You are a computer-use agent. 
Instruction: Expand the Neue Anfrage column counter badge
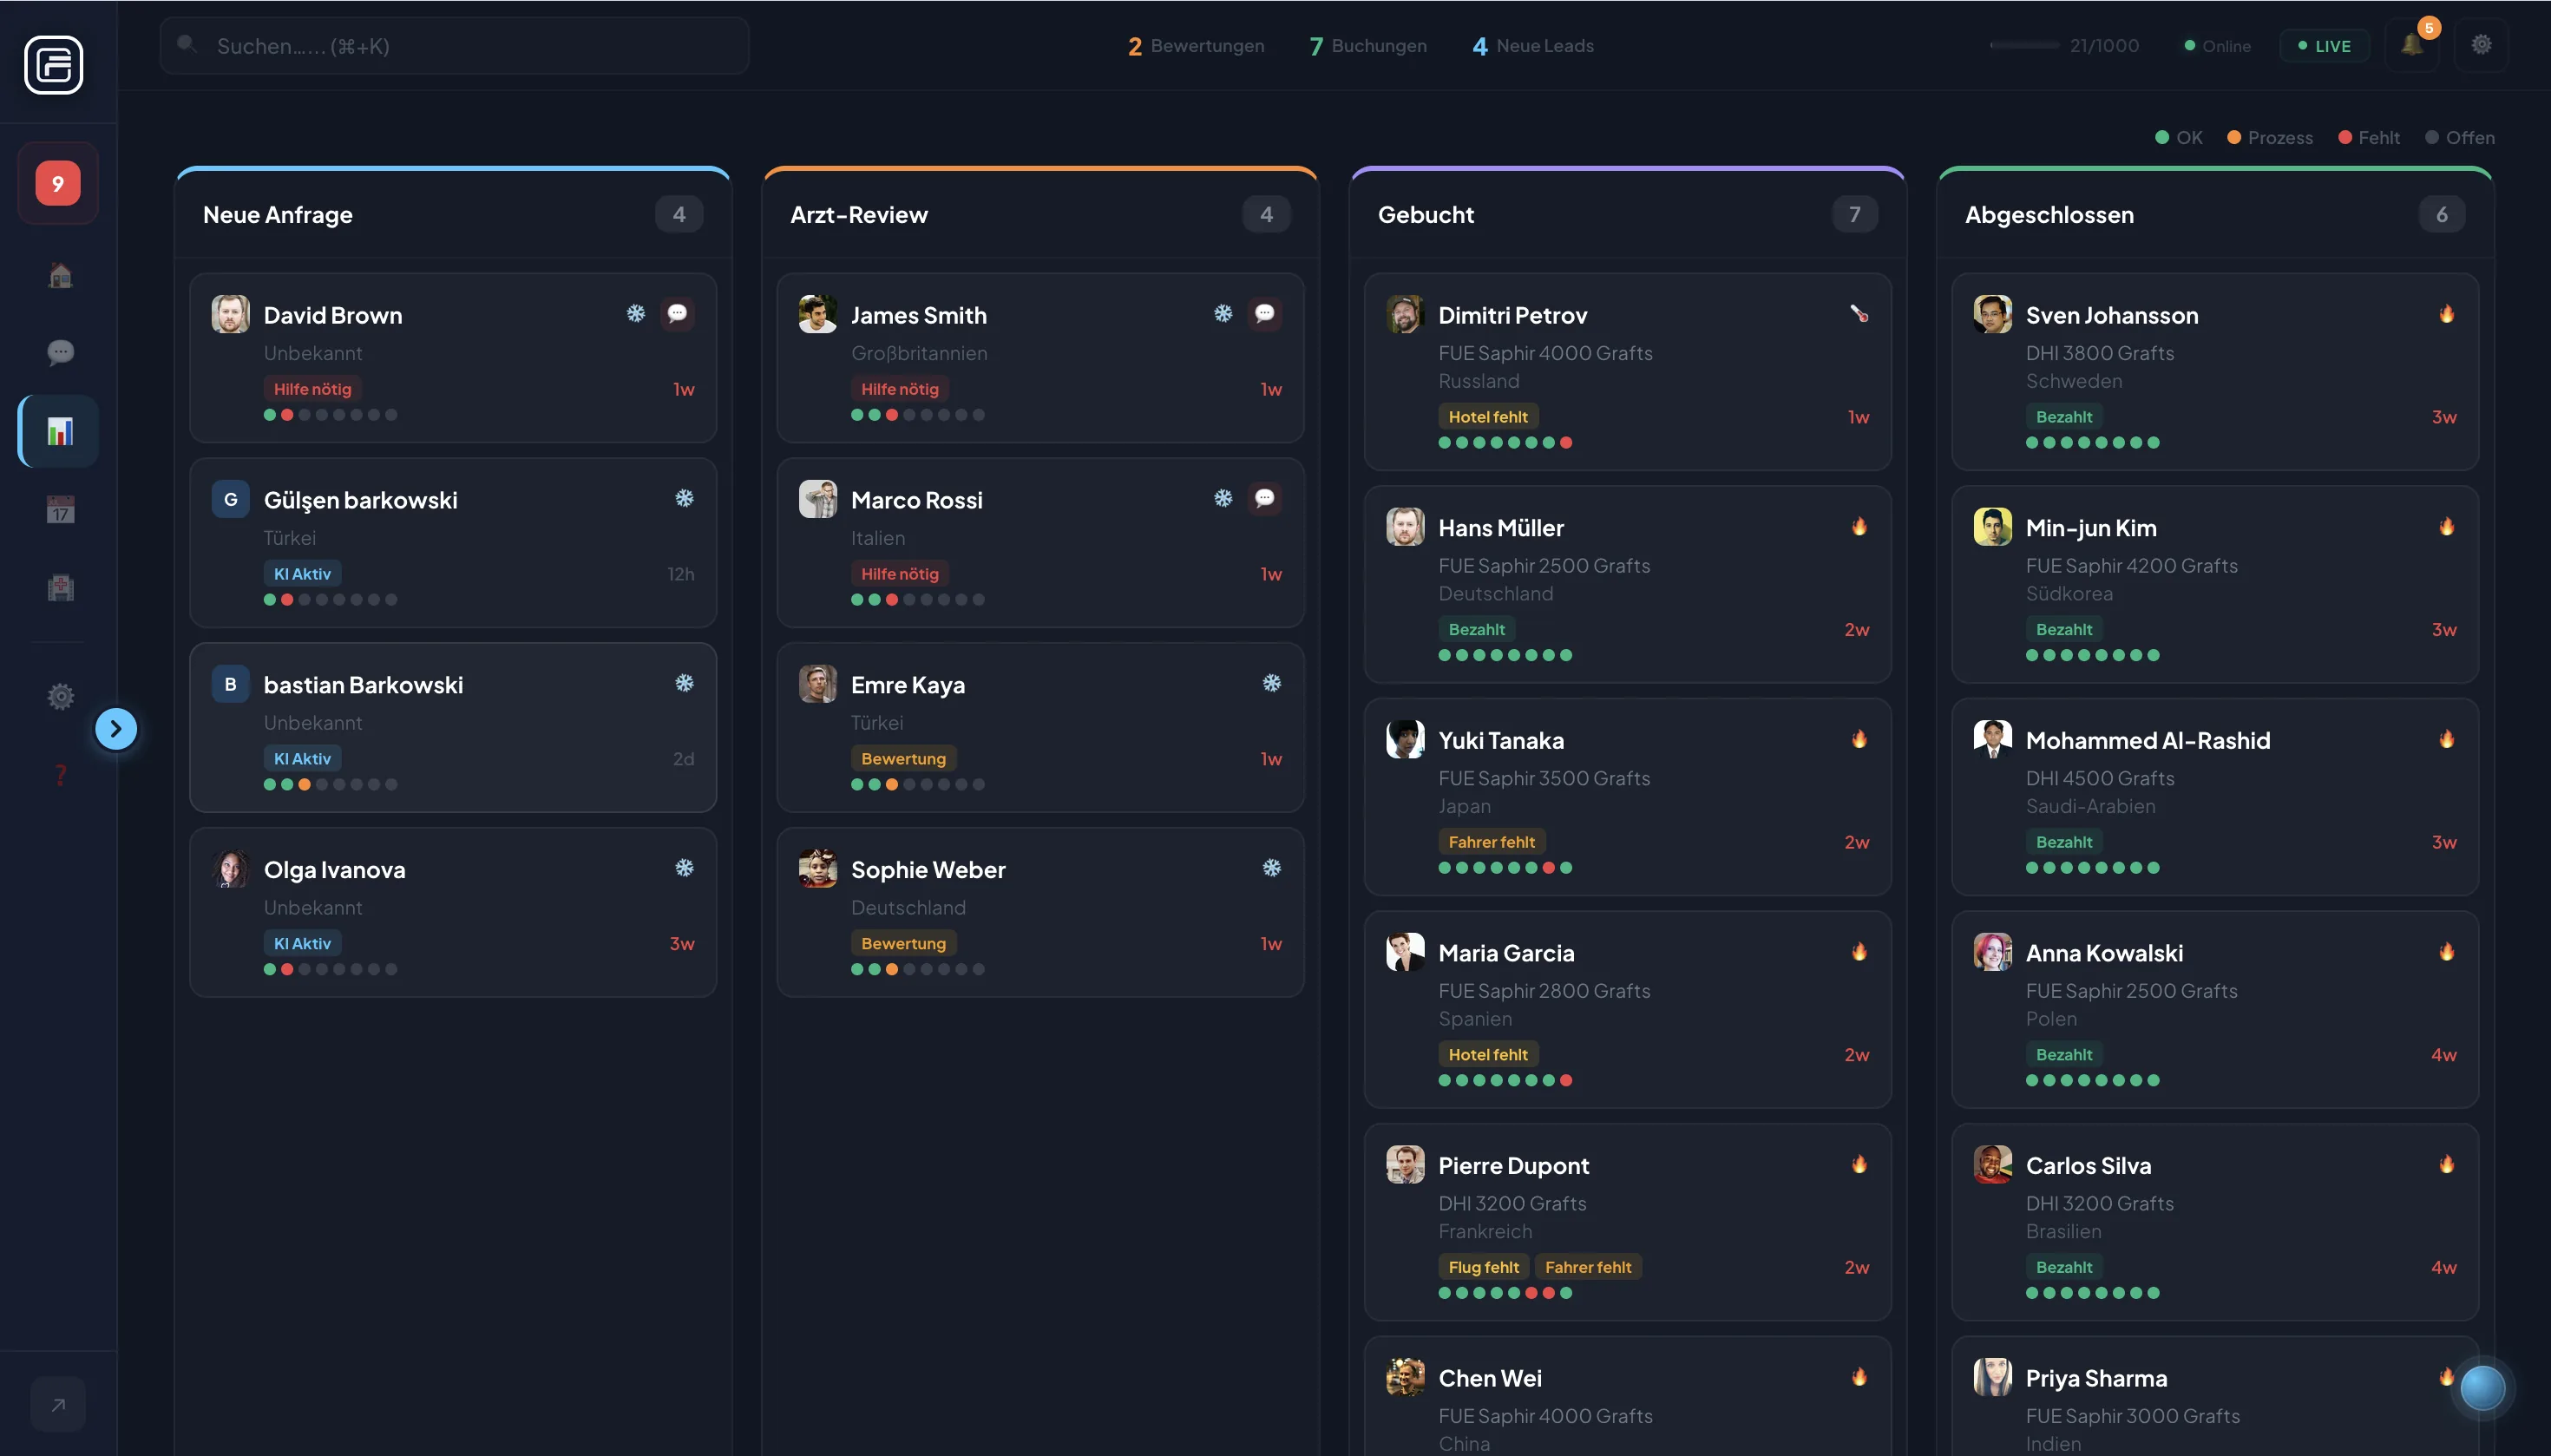pos(678,214)
